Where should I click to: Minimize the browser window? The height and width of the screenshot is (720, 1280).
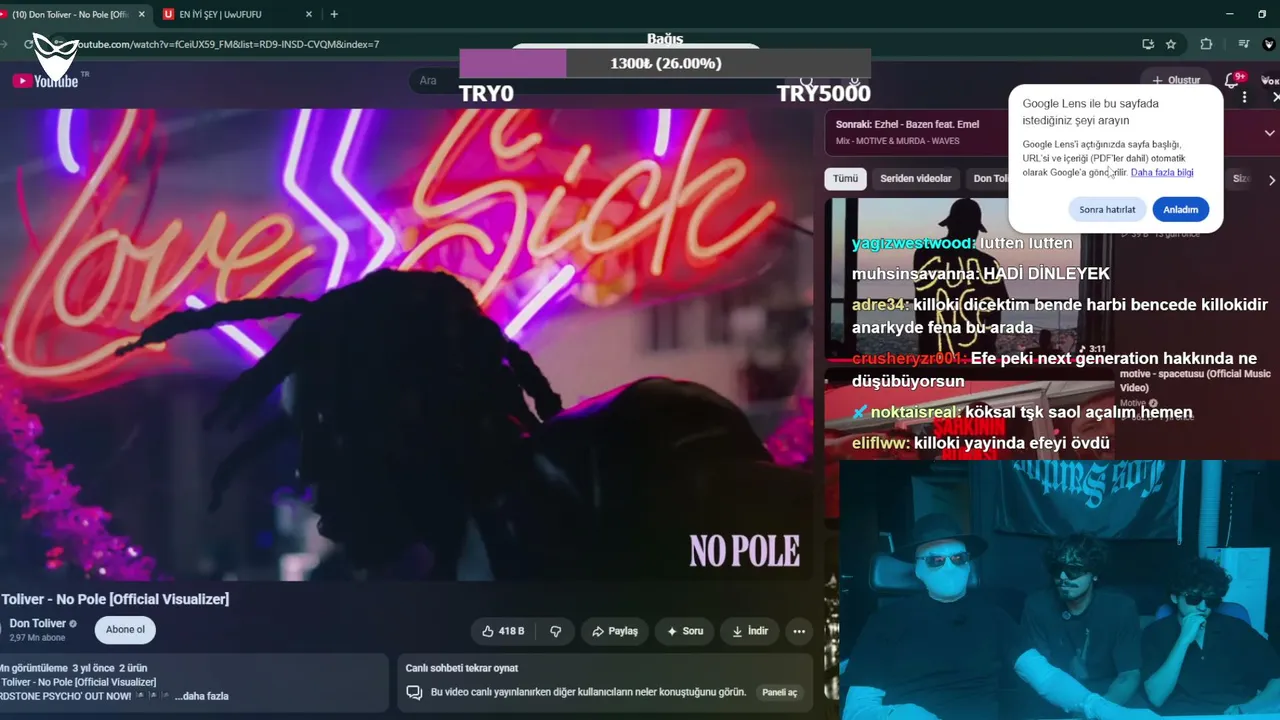[1232, 14]
